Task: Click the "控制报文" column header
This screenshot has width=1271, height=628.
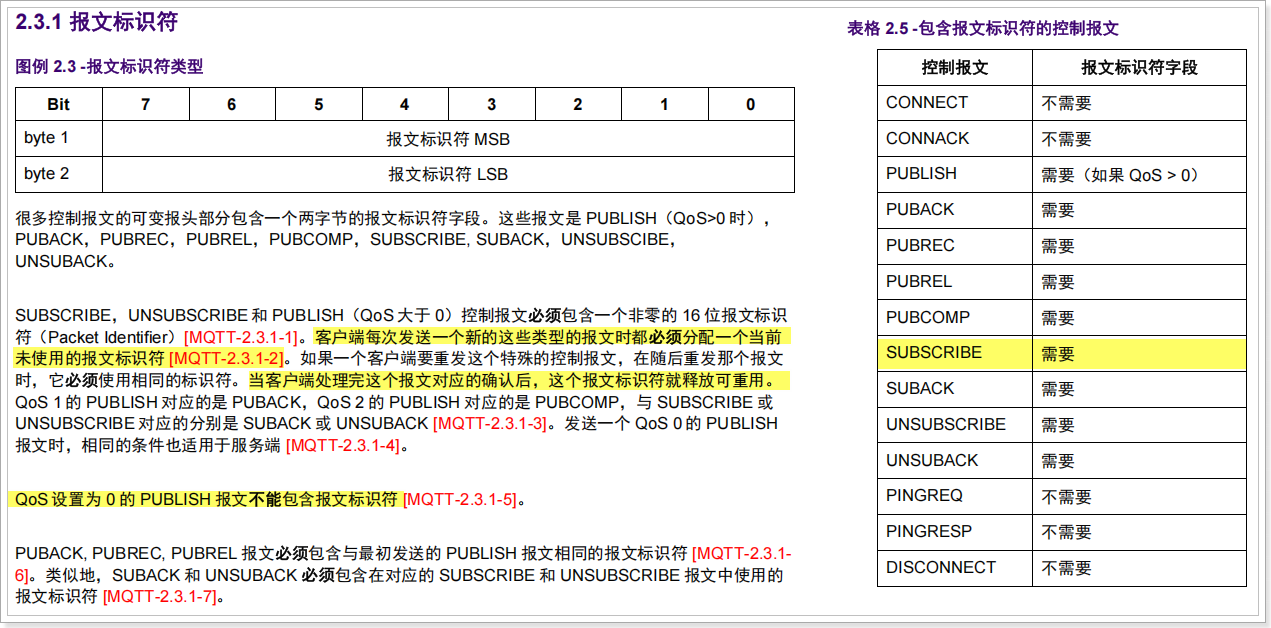Action: [955, 68]
